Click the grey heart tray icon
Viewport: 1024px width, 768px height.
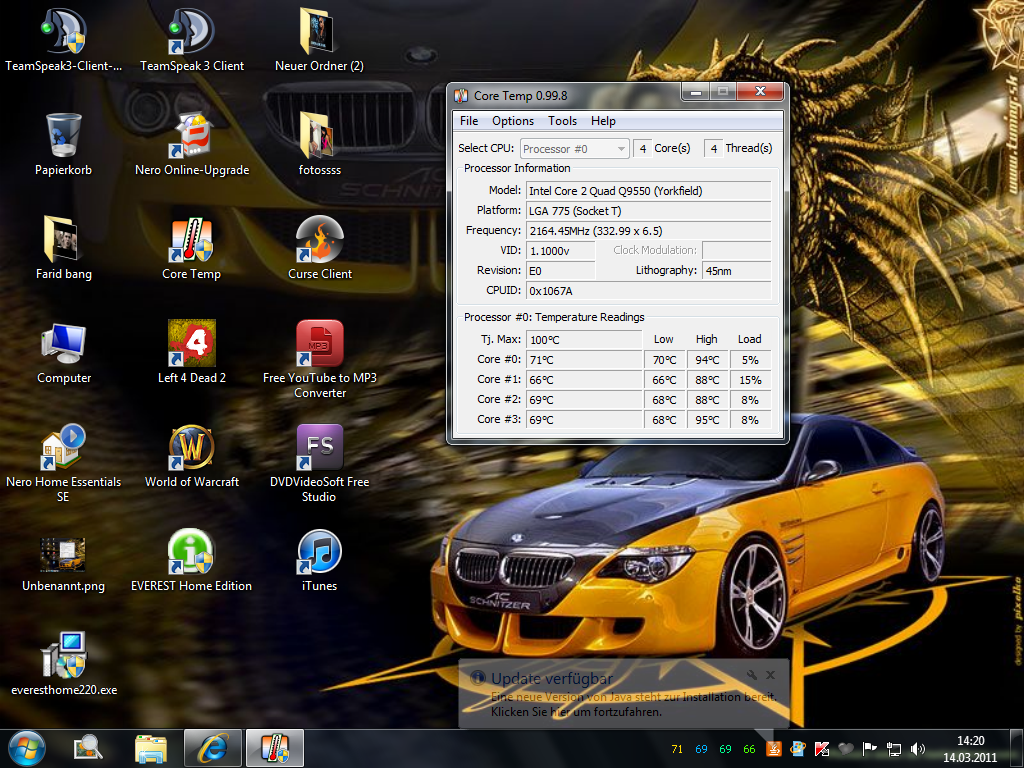coord(846,748)
